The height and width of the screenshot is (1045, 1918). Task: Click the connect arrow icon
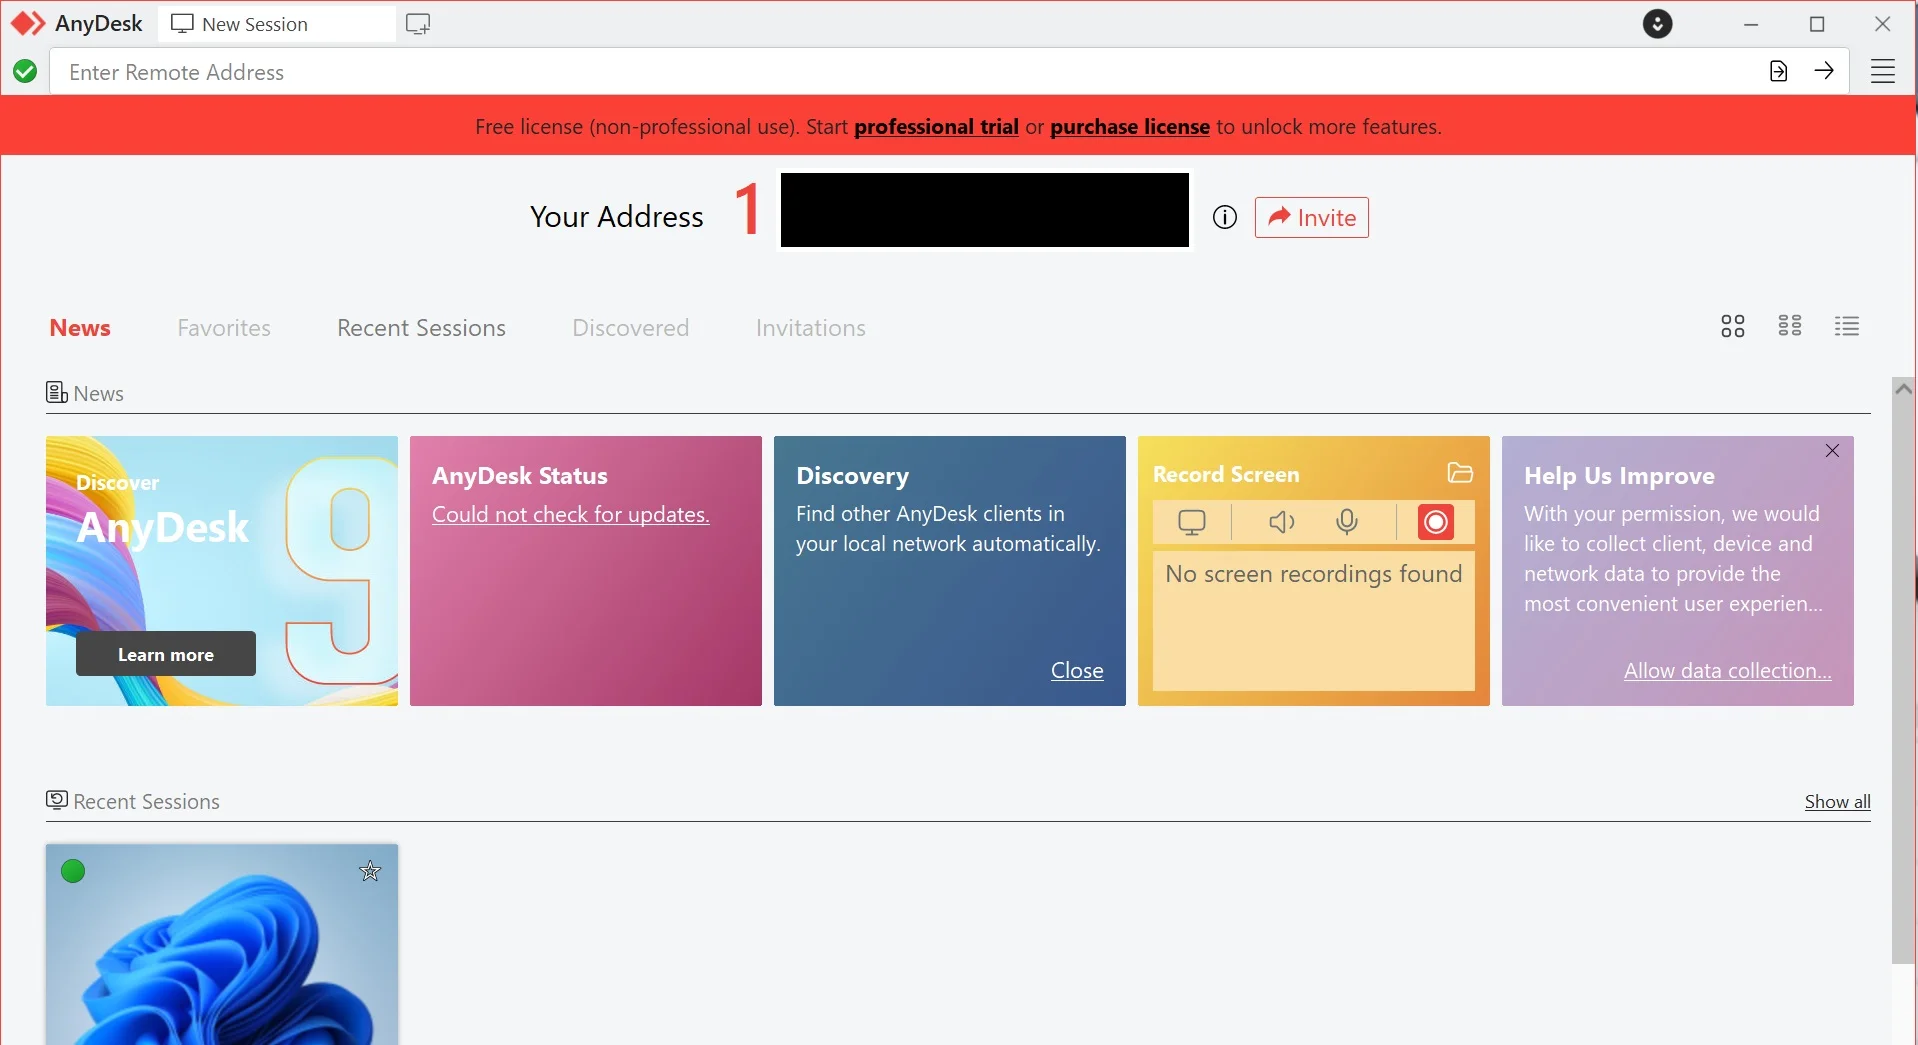coord(1824,71)
